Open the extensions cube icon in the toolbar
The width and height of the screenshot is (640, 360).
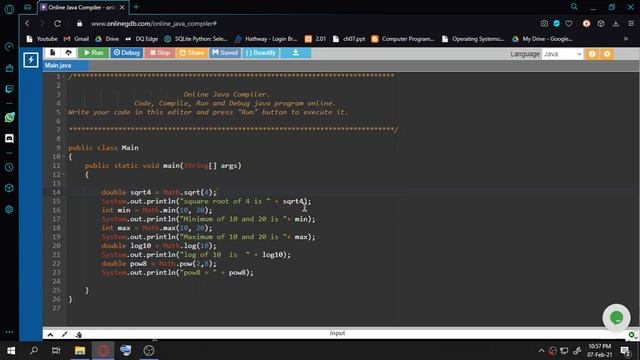(x=601, y=24)
